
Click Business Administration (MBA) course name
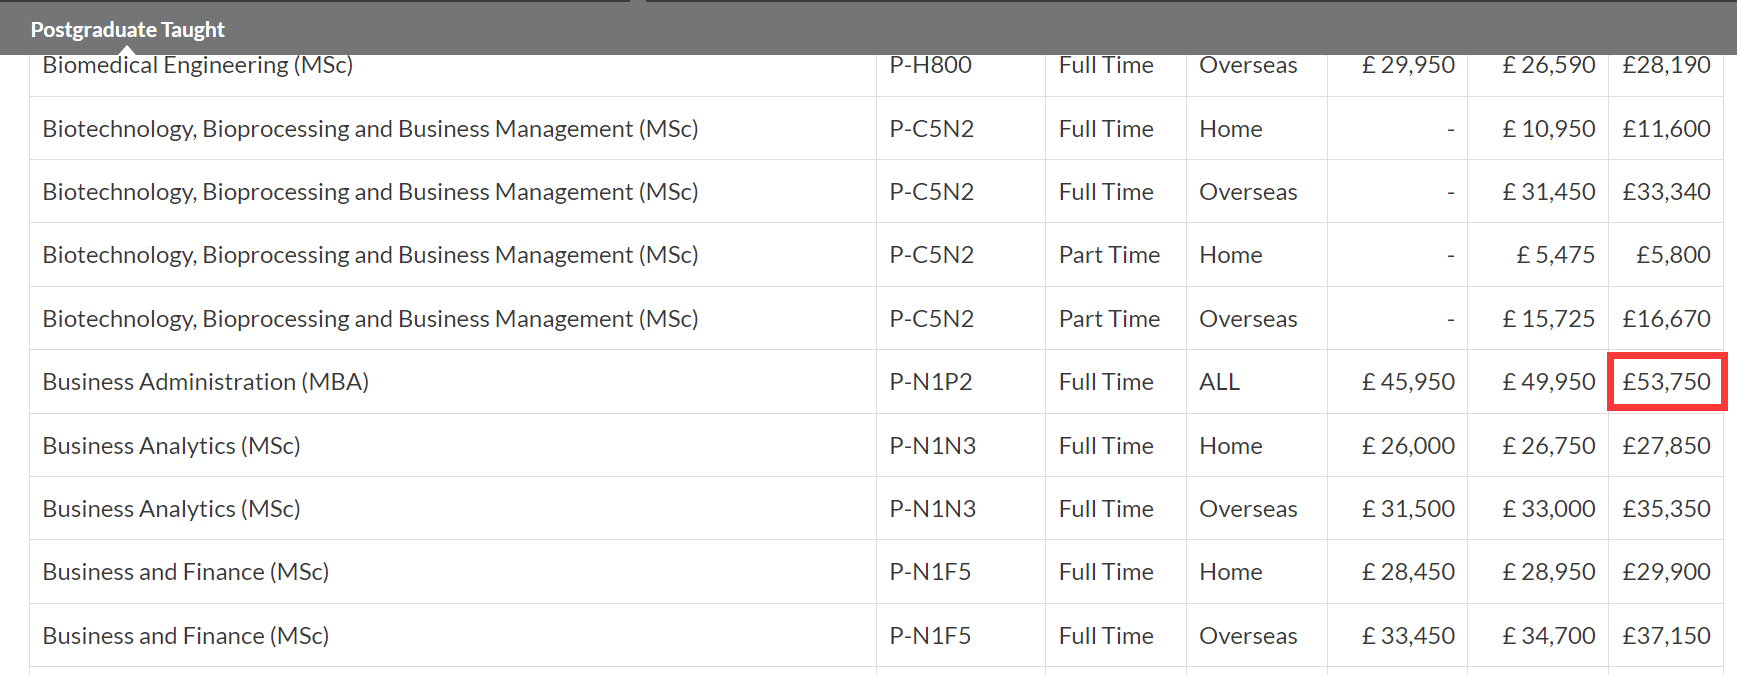205,382
